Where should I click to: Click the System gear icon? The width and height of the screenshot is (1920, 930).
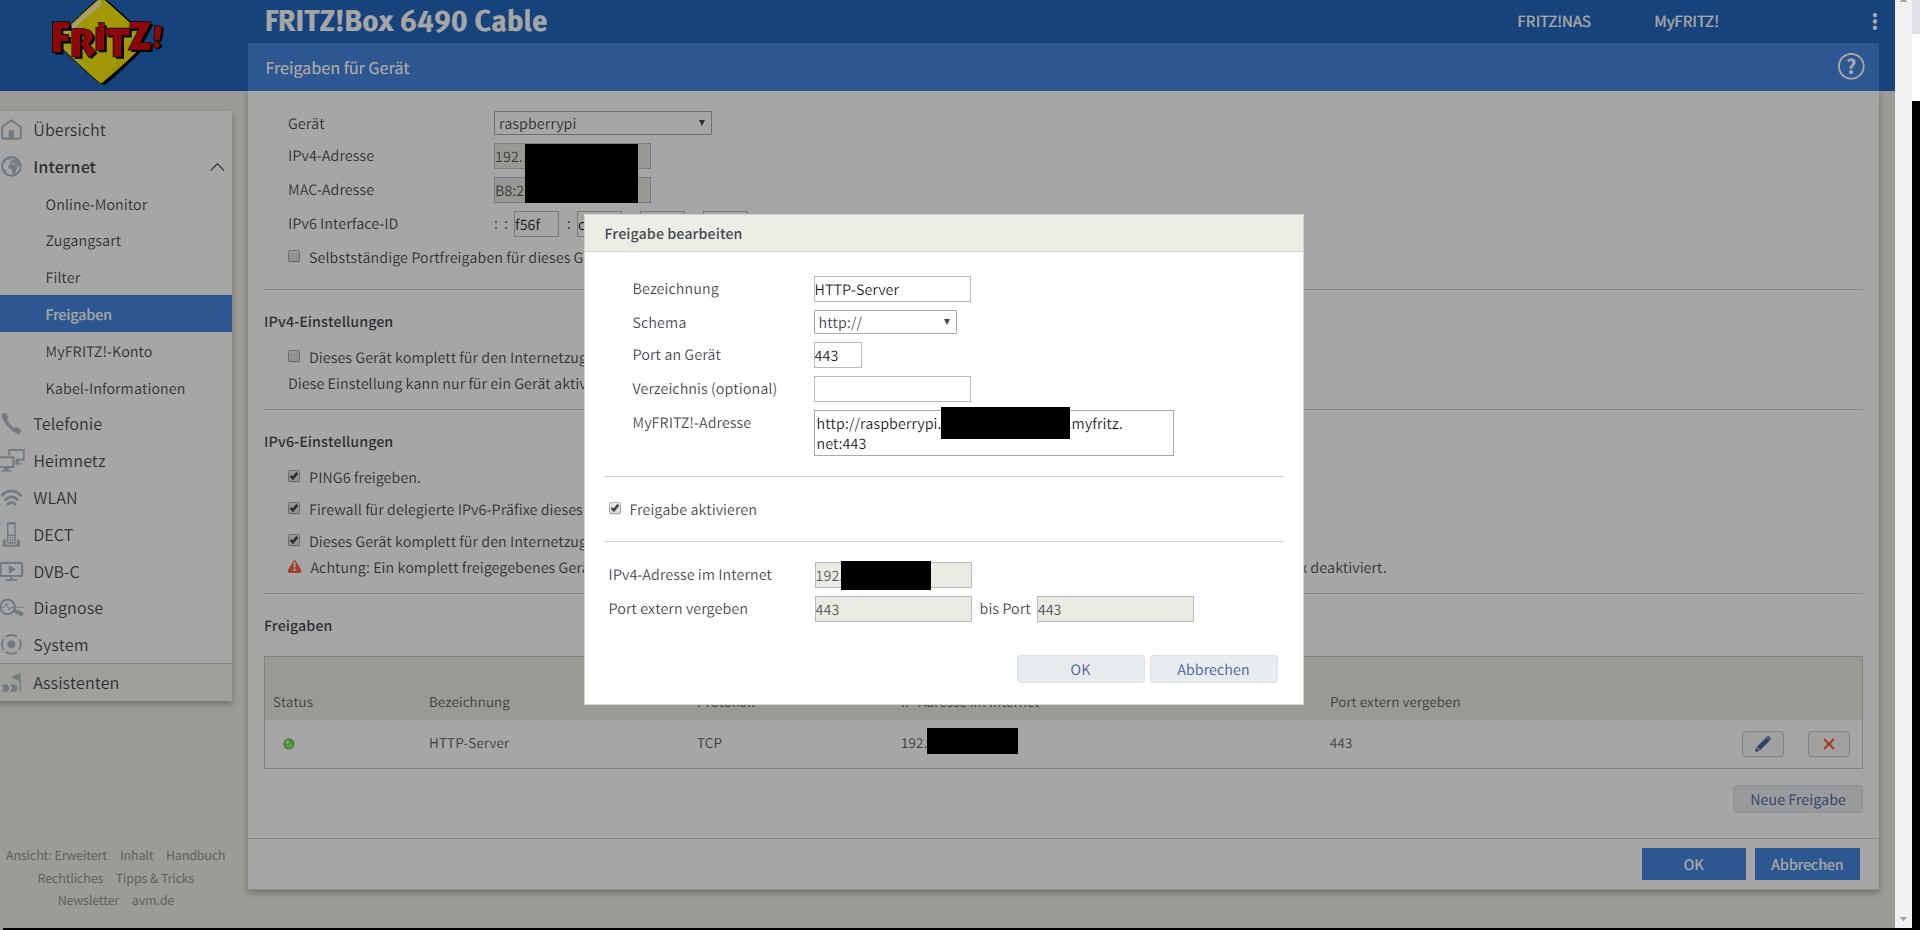[x=12, y=645]
